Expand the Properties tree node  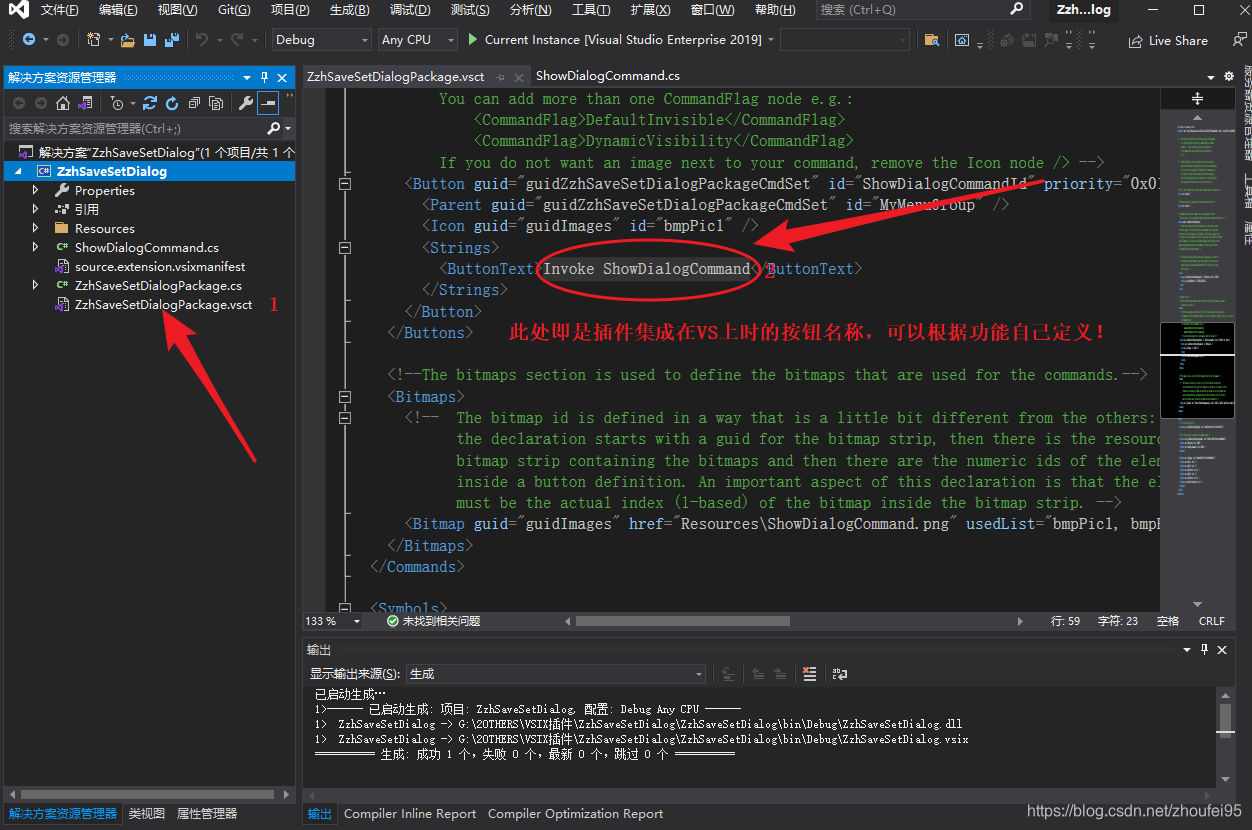click(x=36, y=190)
